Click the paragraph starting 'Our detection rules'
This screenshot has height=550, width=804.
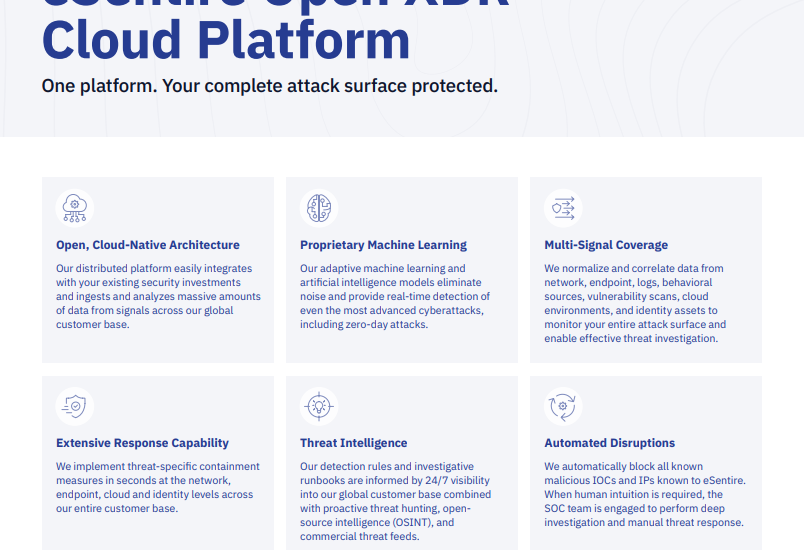click(x=395, y=501)
